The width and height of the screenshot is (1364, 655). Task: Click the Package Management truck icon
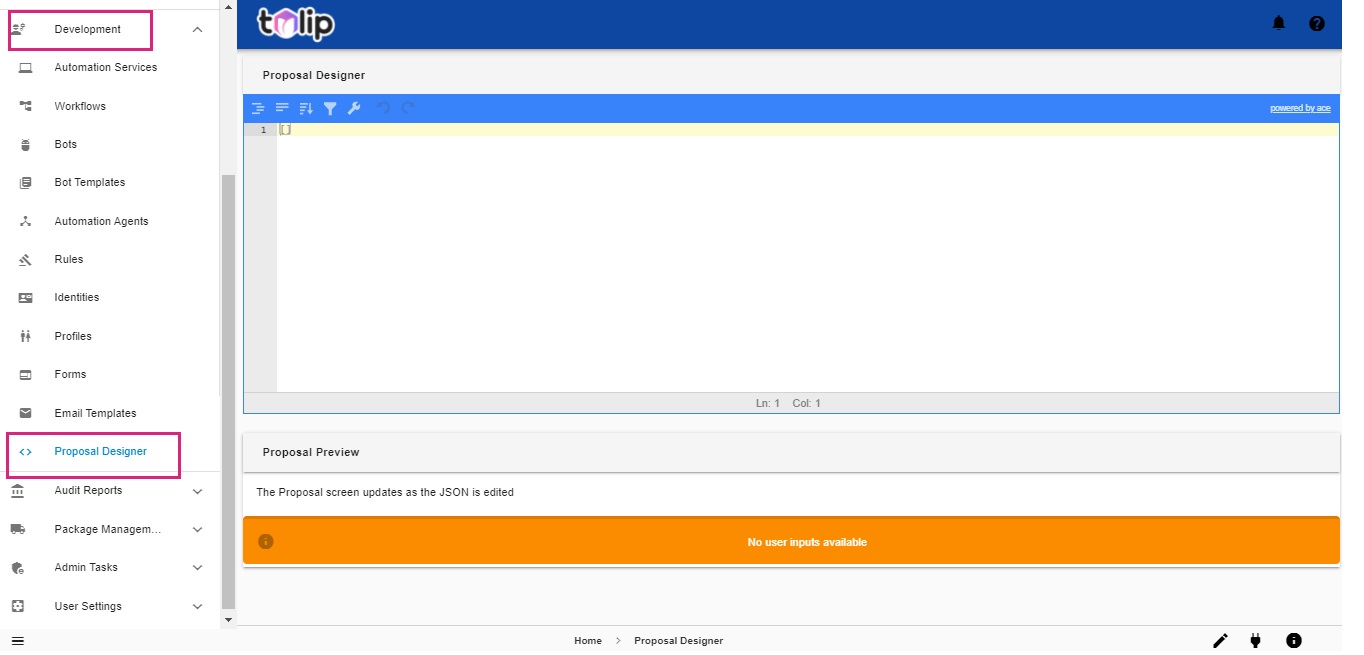(17, 529)
